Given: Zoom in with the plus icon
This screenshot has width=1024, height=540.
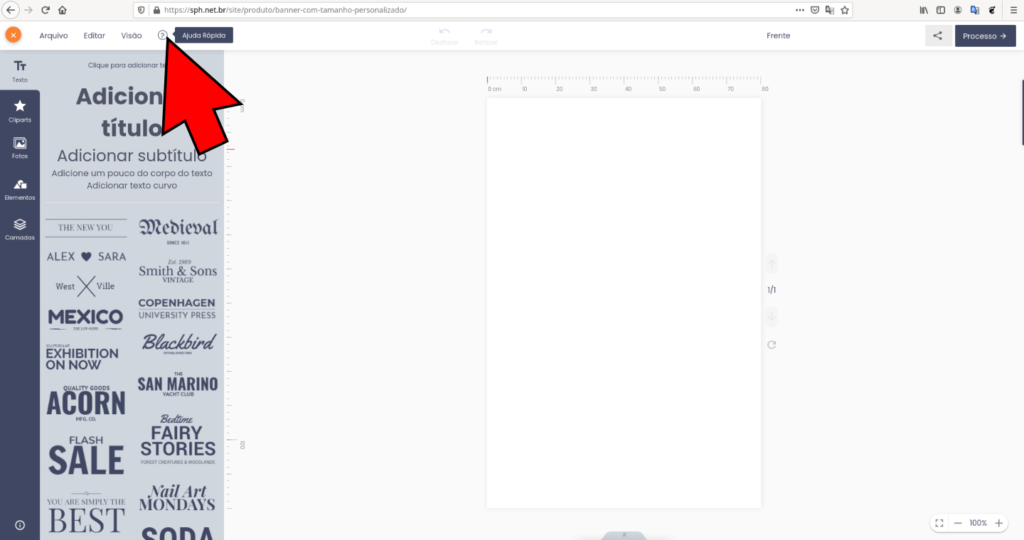Looking at the screenshot, I should coord(999,523).
